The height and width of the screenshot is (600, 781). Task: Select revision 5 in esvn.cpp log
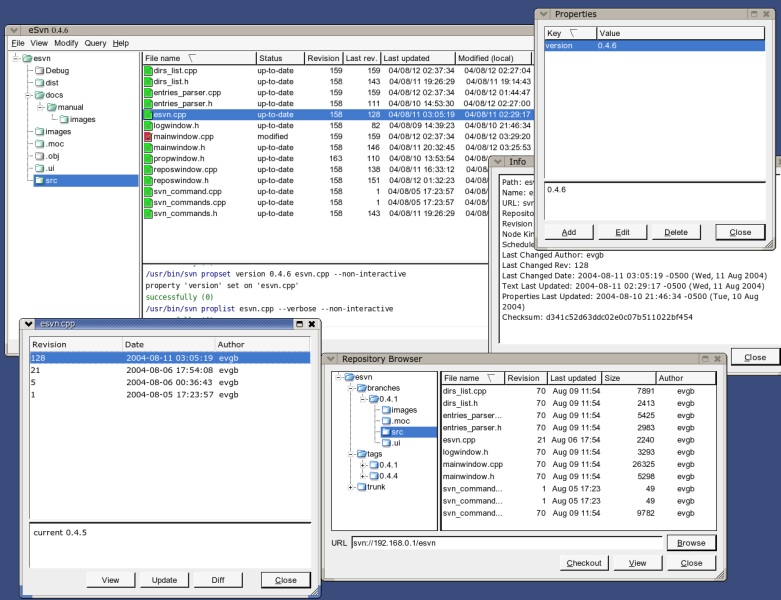[x=170, y=382]
